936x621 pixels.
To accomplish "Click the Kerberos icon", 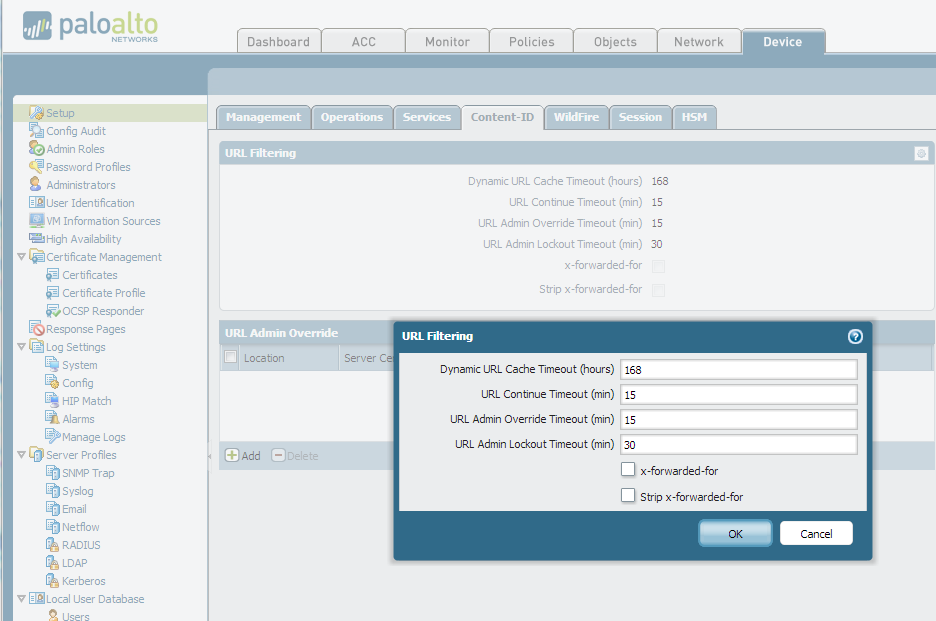I will 53,580.
